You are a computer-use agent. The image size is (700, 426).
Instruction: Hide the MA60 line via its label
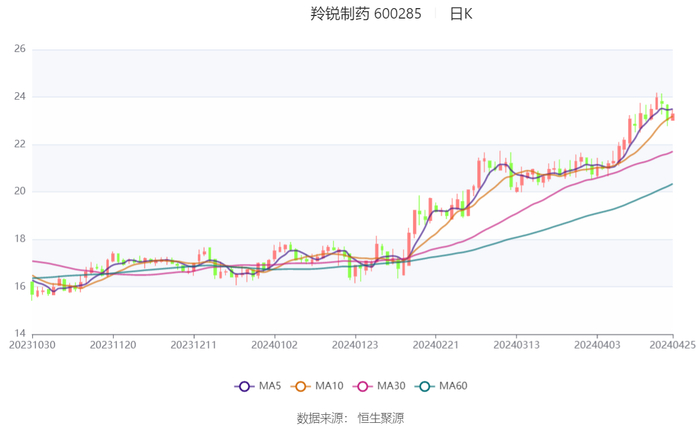(453, 386)
